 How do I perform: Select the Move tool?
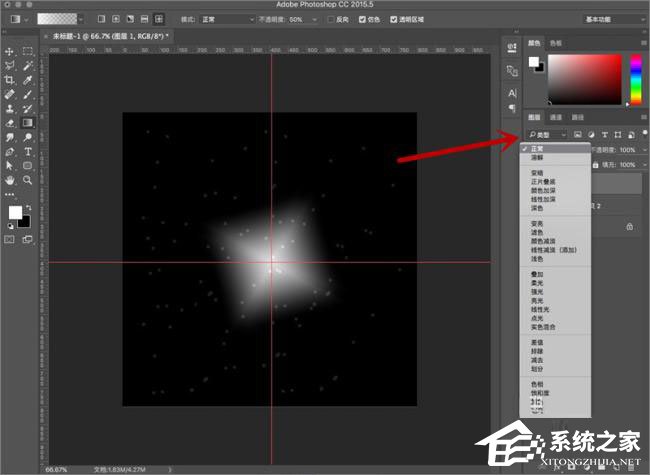[9, 51]
